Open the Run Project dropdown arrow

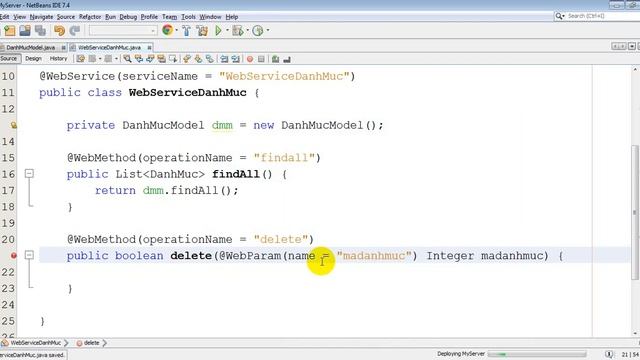point(227,31)
